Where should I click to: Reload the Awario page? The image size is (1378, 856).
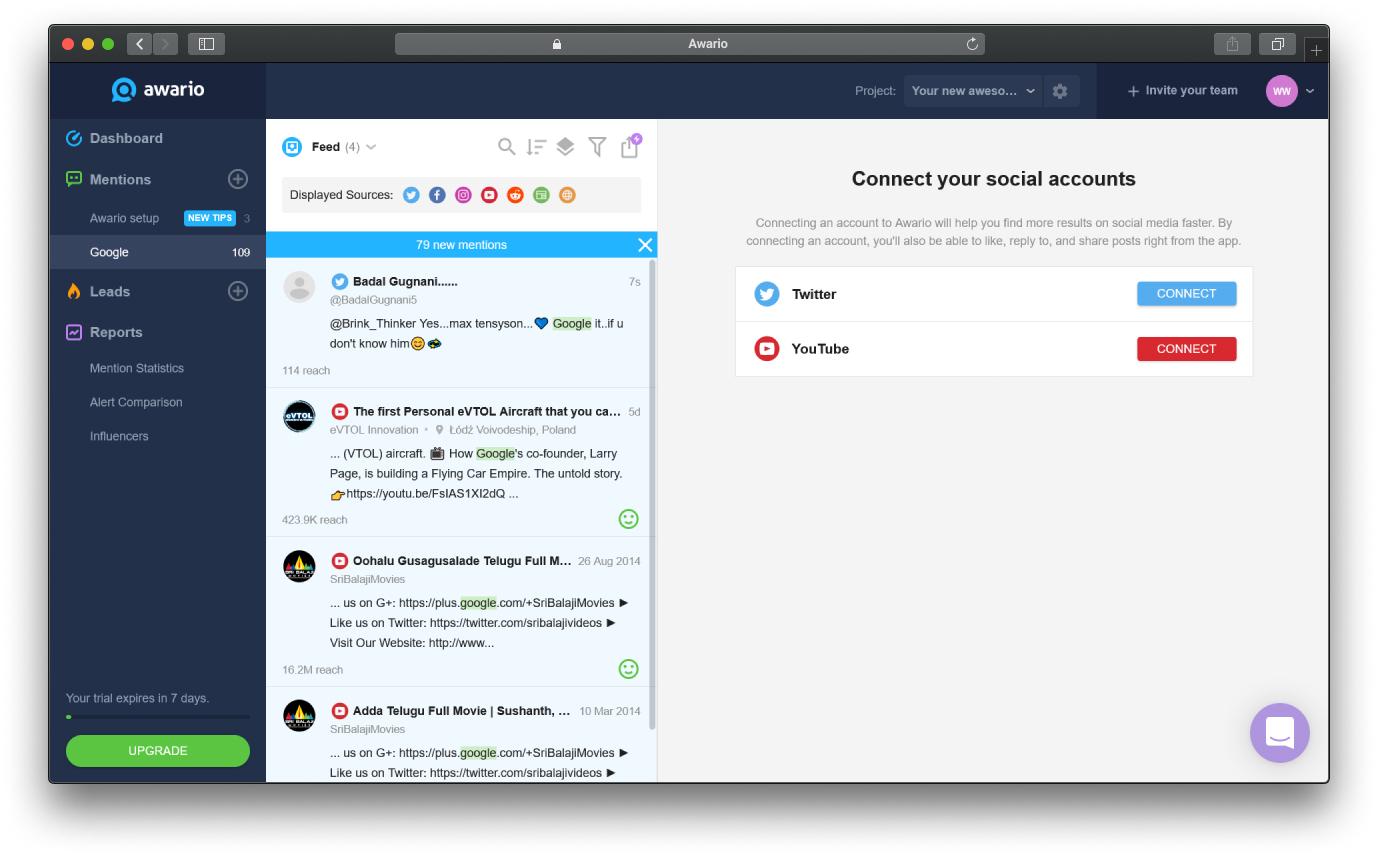tap(972, 44)
